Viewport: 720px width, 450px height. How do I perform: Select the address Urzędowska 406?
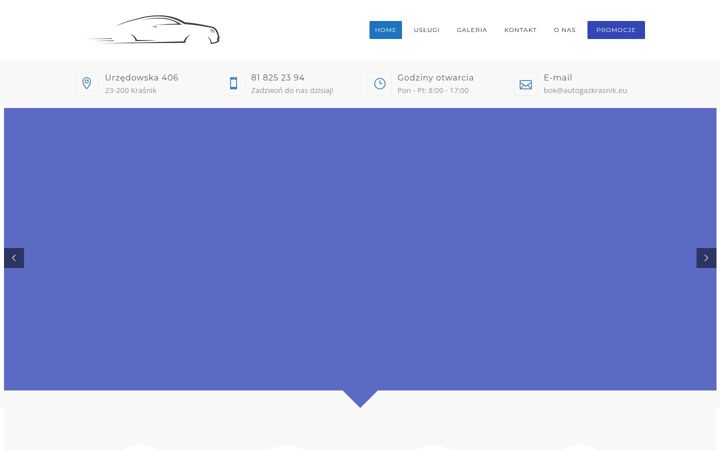[141, 78]
